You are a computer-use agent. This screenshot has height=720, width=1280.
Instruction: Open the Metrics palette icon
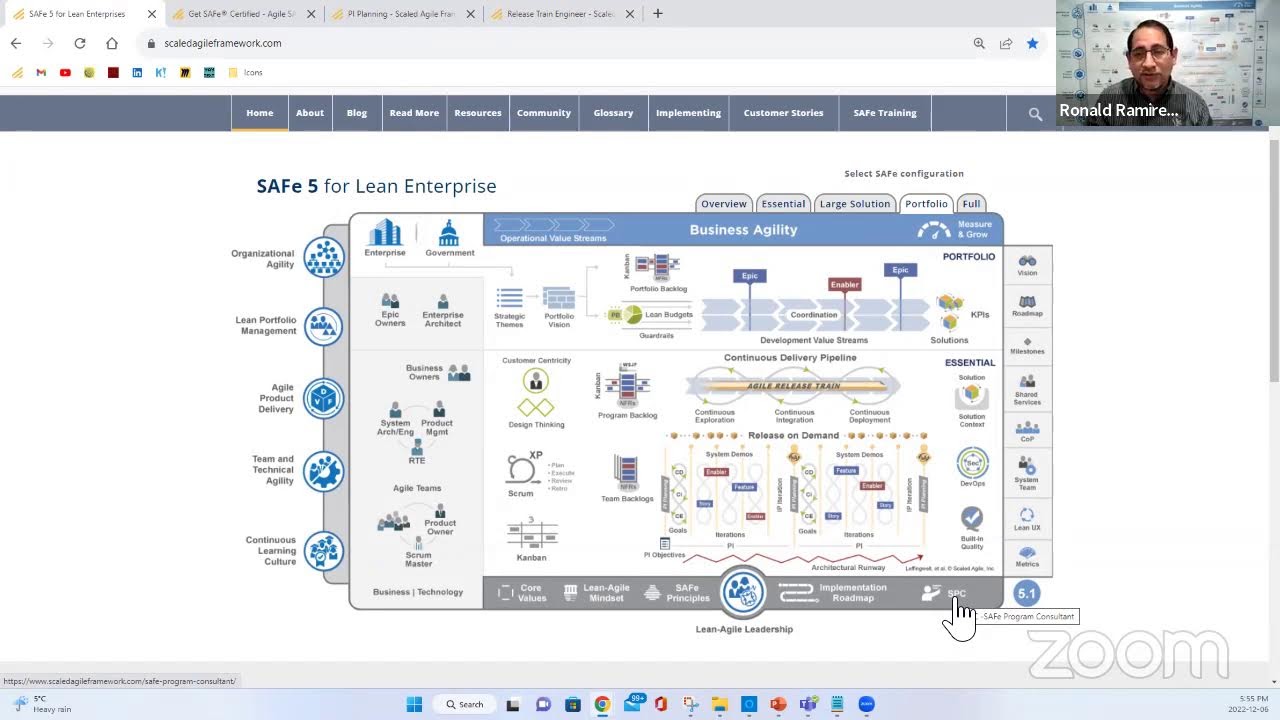tap(1027, 552)
